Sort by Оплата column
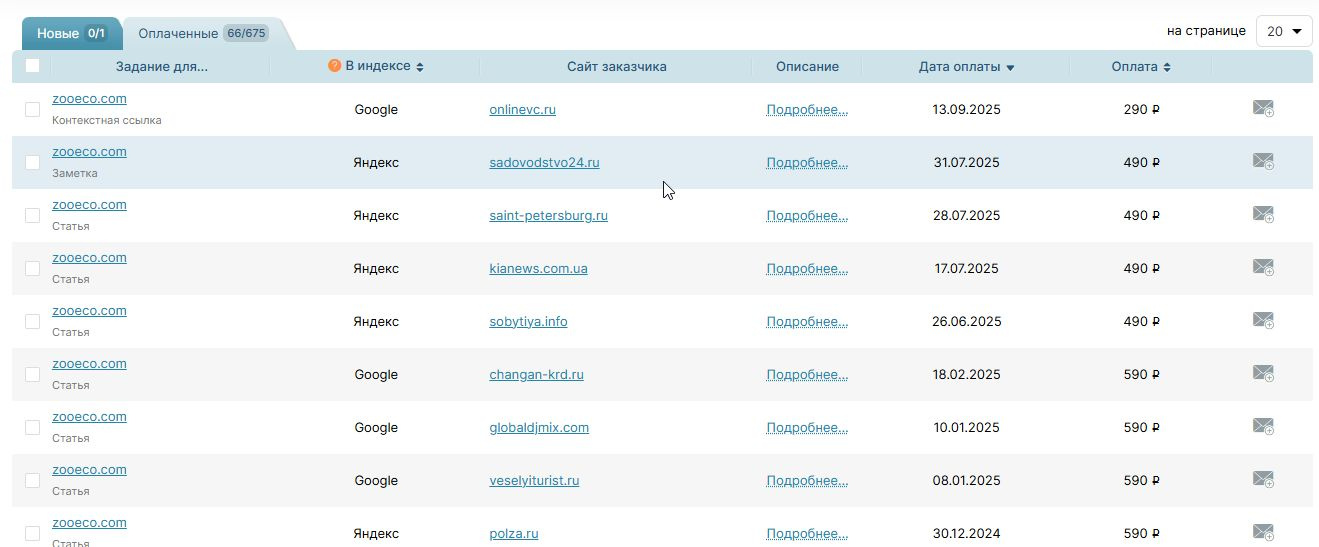 [x=1141, y=67]
